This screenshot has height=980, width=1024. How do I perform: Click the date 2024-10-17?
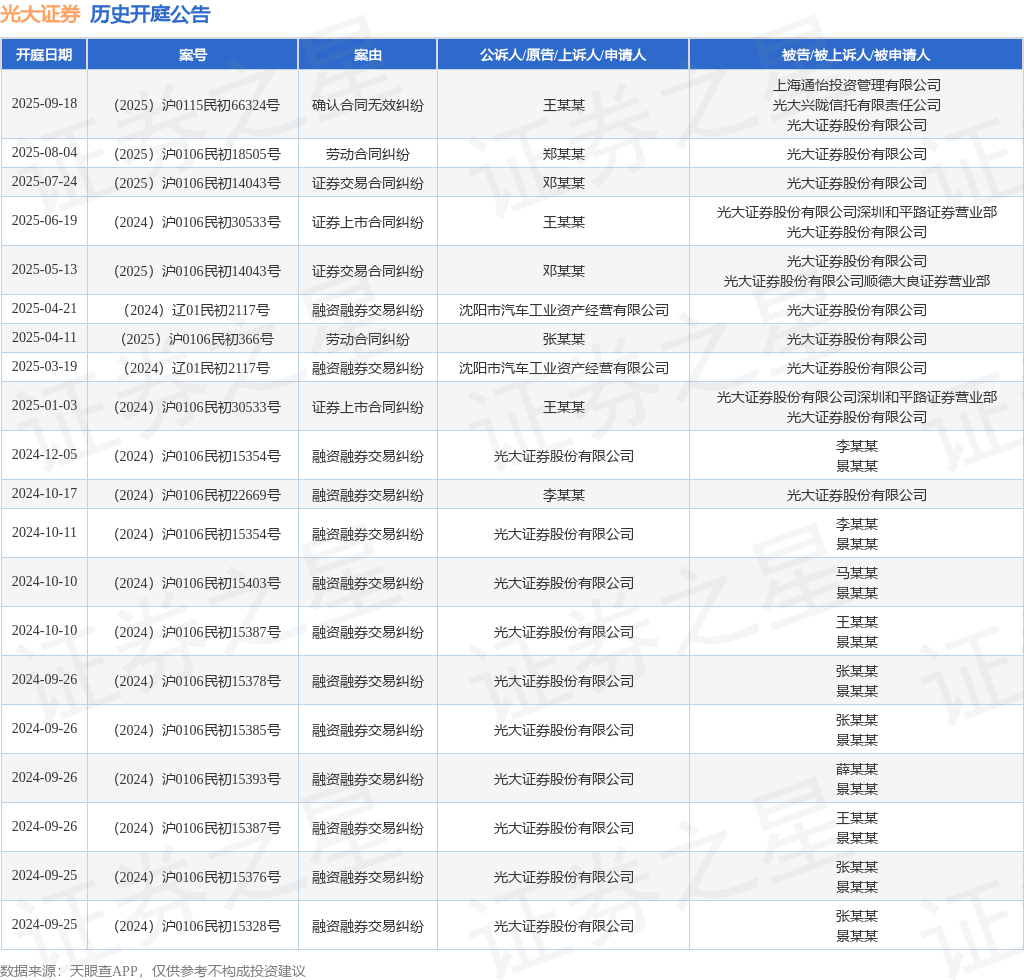tap(44, 494)
